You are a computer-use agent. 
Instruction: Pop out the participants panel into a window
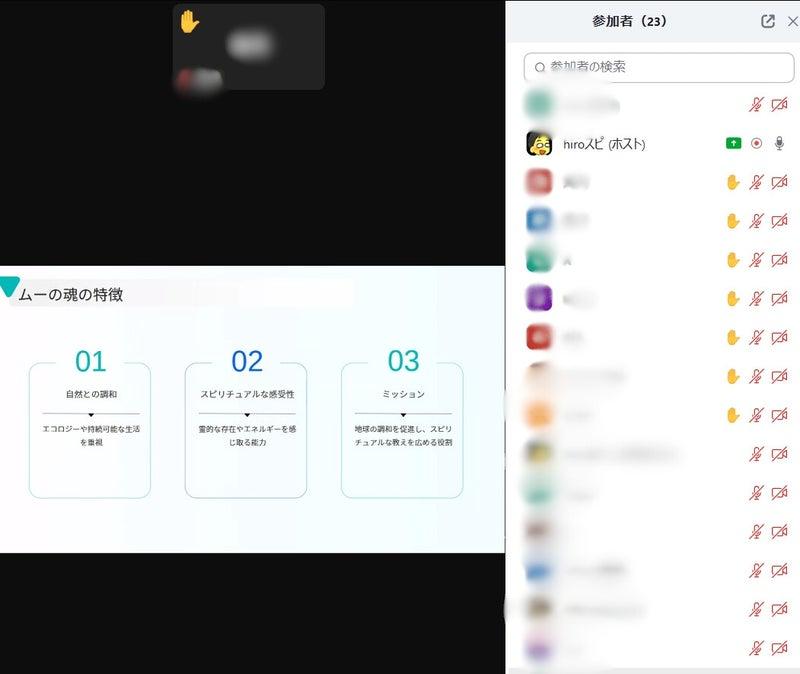[x=768, y=21]
